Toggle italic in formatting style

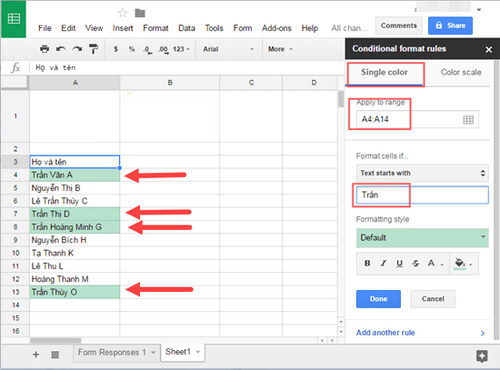coord(383,263)
